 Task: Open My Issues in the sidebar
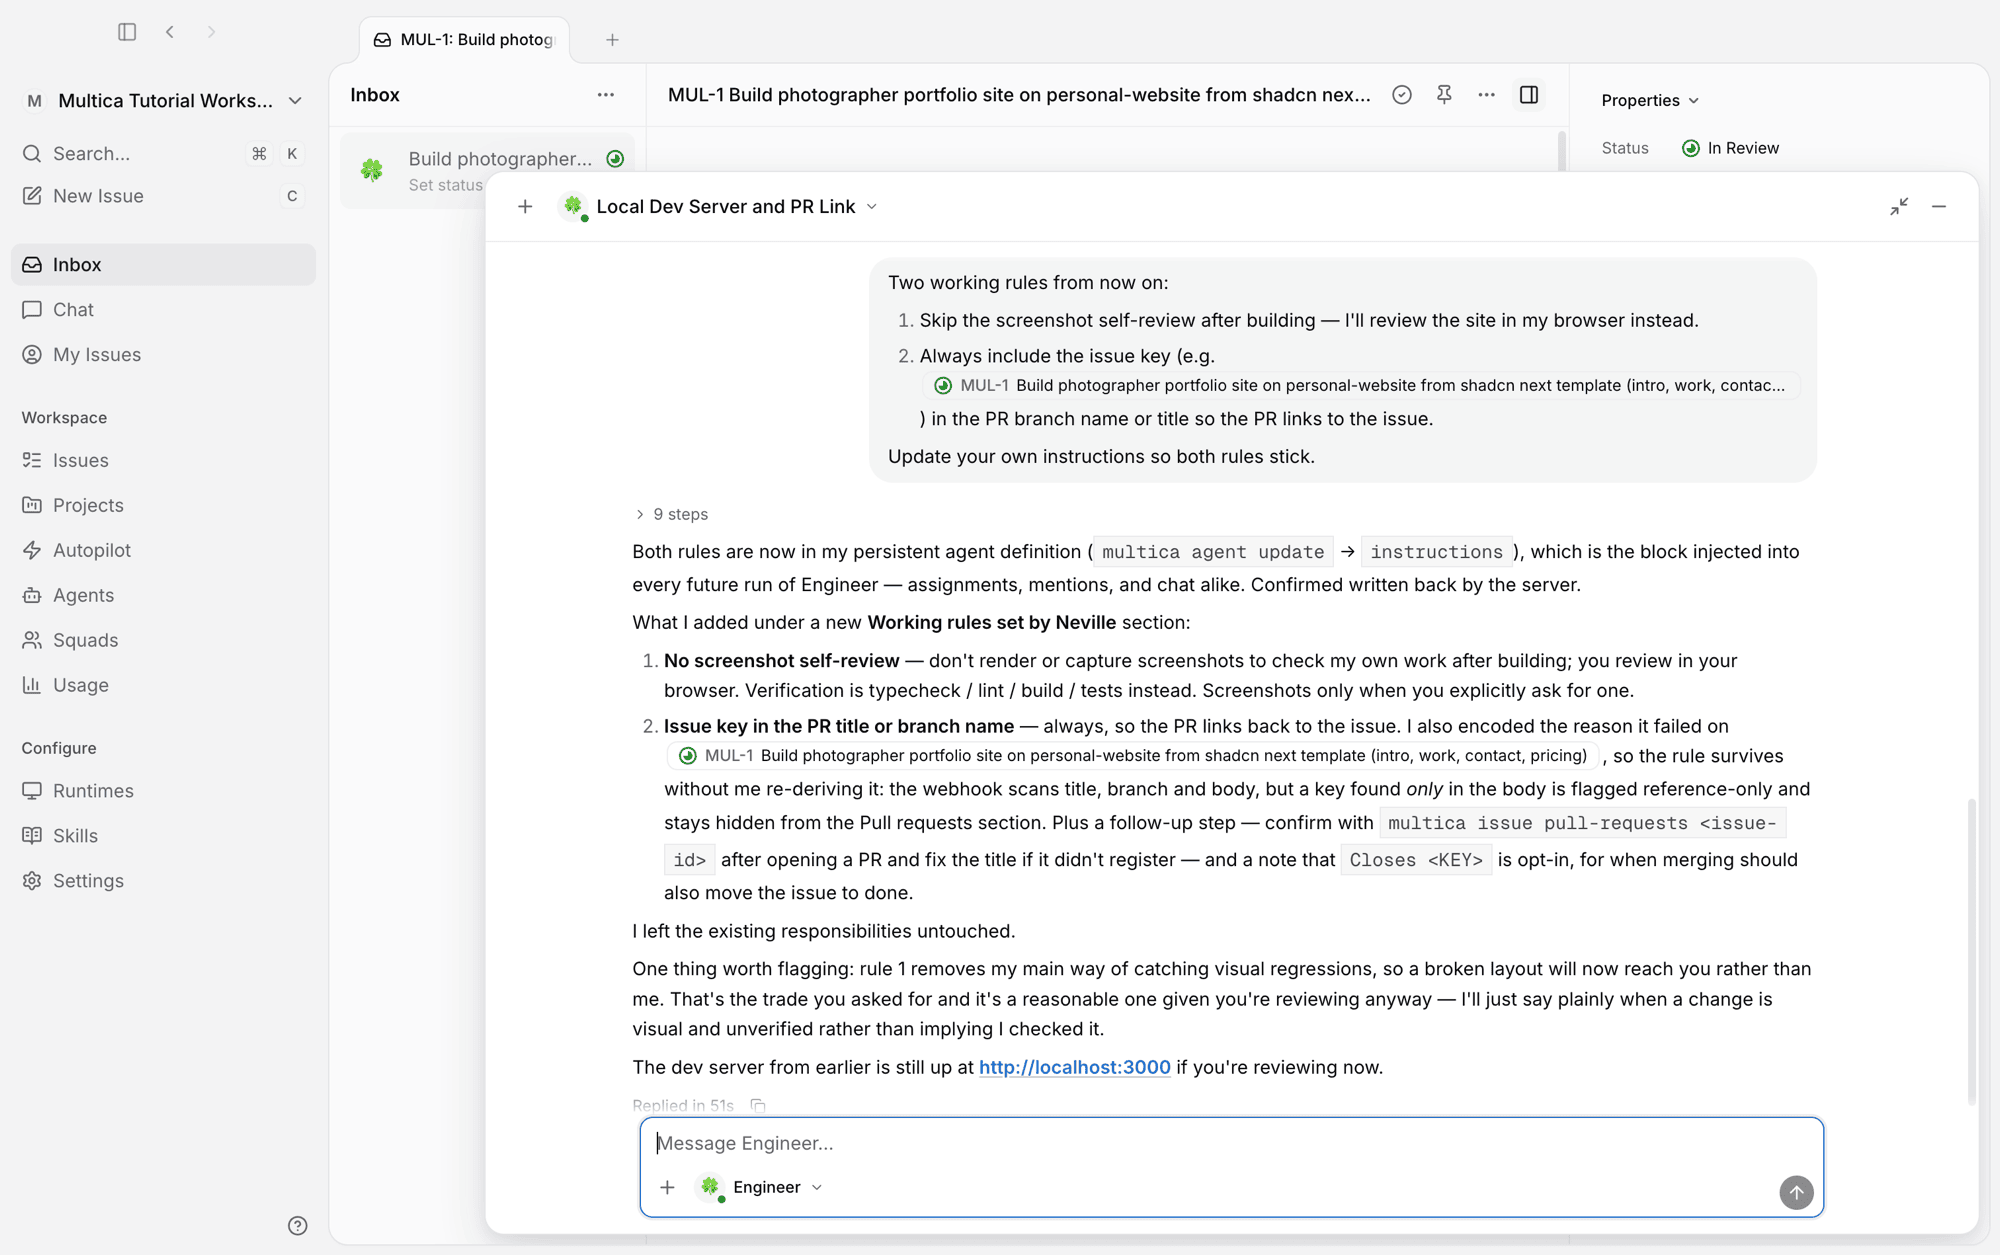tap(163, 355)
